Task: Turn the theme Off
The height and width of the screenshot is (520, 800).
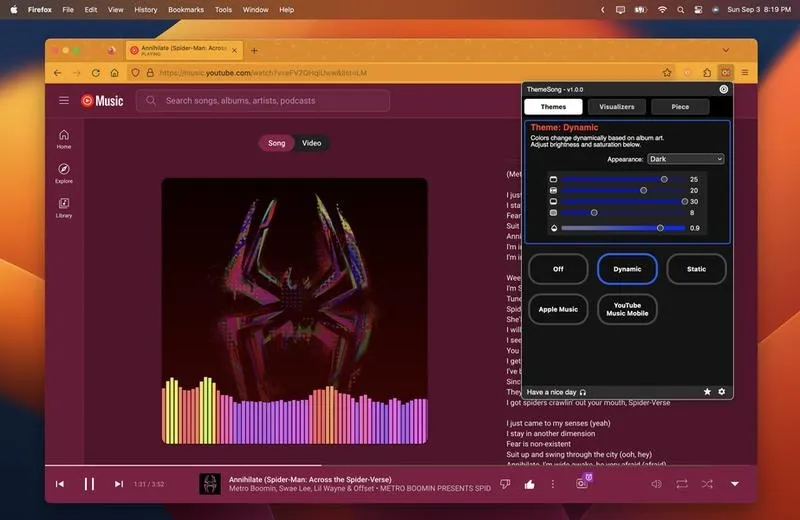Action: 558,269
